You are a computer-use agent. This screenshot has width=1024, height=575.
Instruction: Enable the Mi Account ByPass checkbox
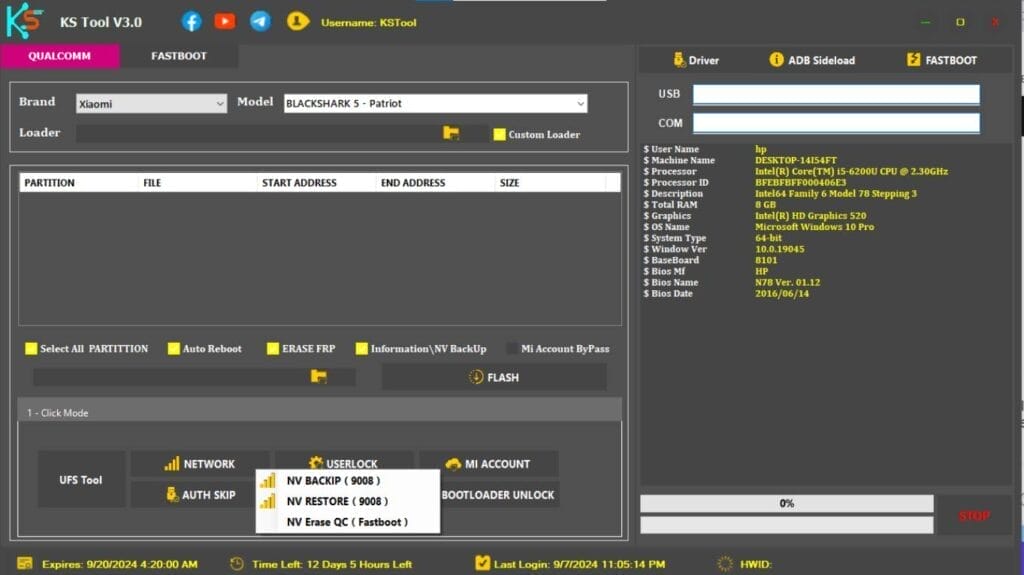512,348
